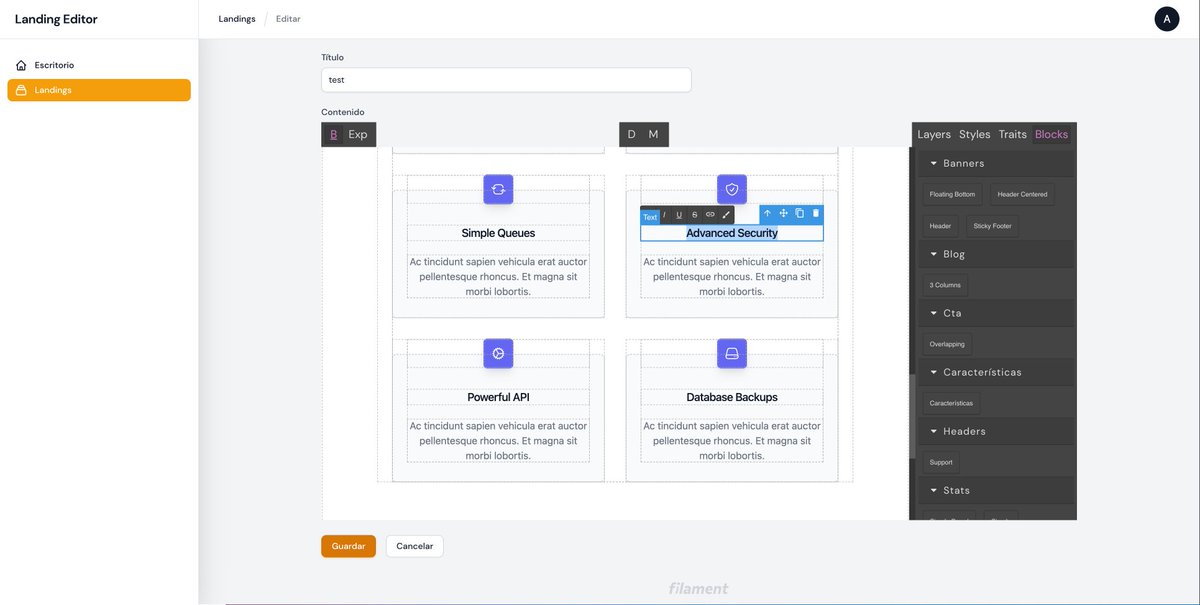Click the blocks panel scrollbar thumb
This screenshot has width=1200, height=605.
point(912,416)
